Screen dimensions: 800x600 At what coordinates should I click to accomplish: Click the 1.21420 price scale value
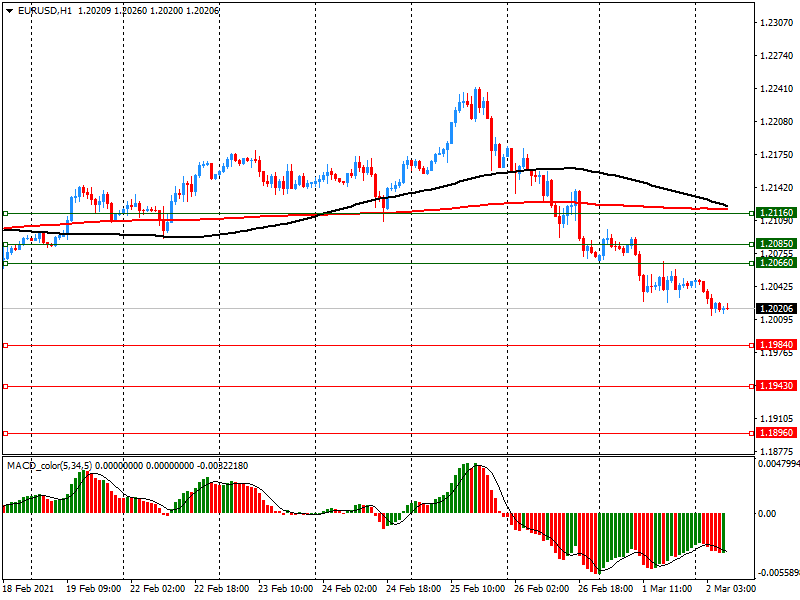(x=777, y=188)
